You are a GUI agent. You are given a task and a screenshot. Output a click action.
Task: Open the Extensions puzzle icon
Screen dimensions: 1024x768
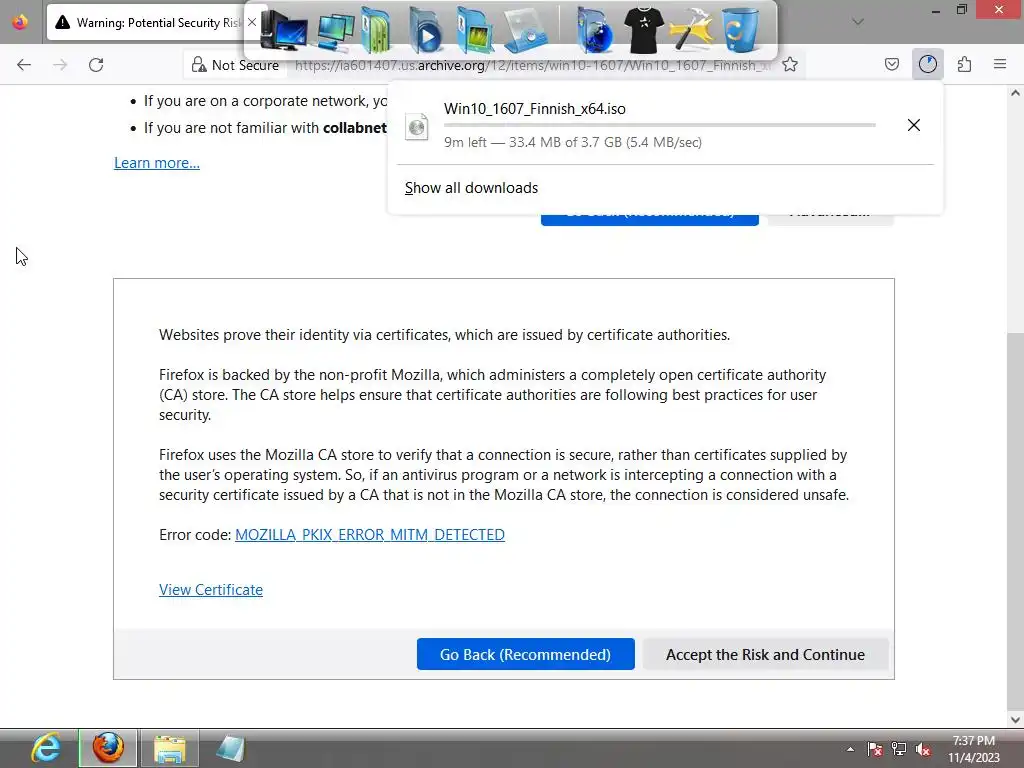pos(964,64)
